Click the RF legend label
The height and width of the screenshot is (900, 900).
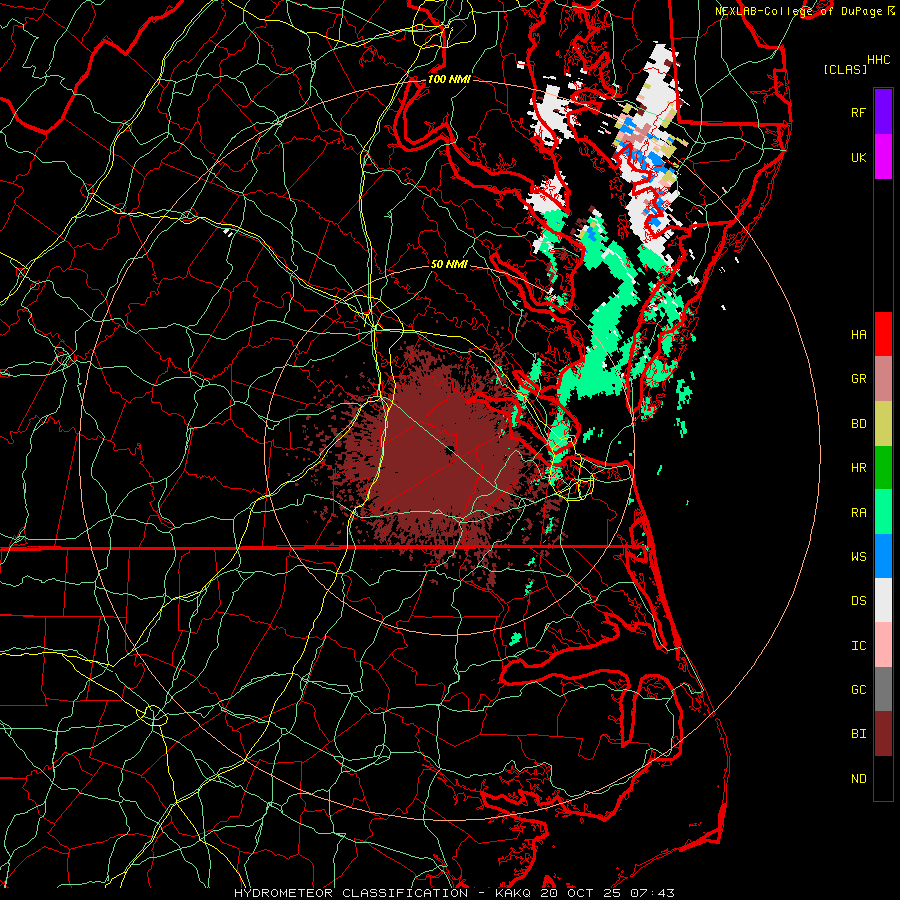pos(859,112)
